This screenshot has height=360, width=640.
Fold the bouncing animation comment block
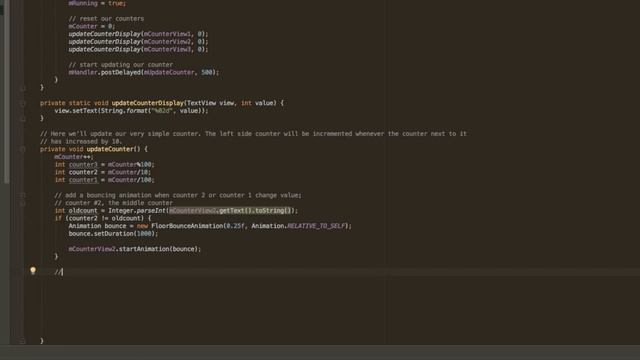[x=22, y=196]
